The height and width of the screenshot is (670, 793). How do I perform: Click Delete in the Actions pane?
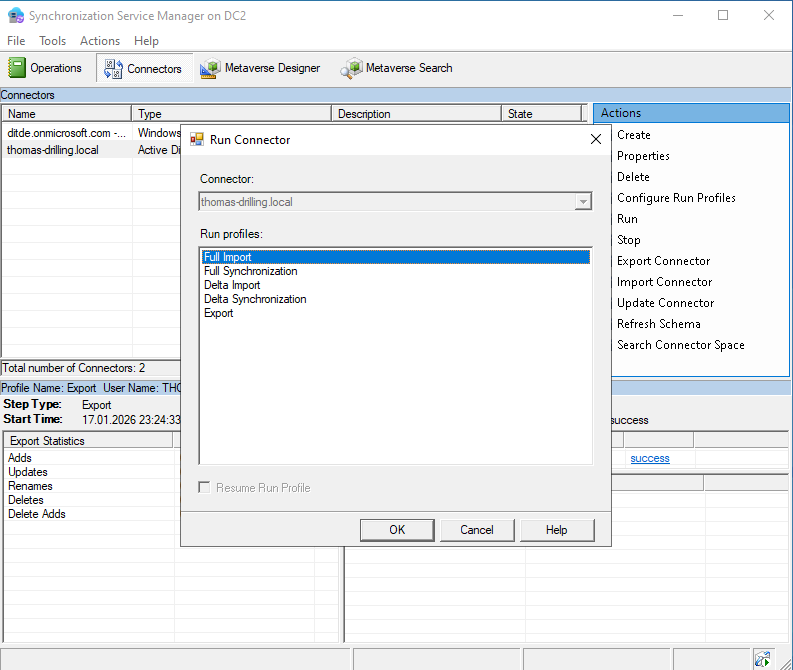(633, 177)
